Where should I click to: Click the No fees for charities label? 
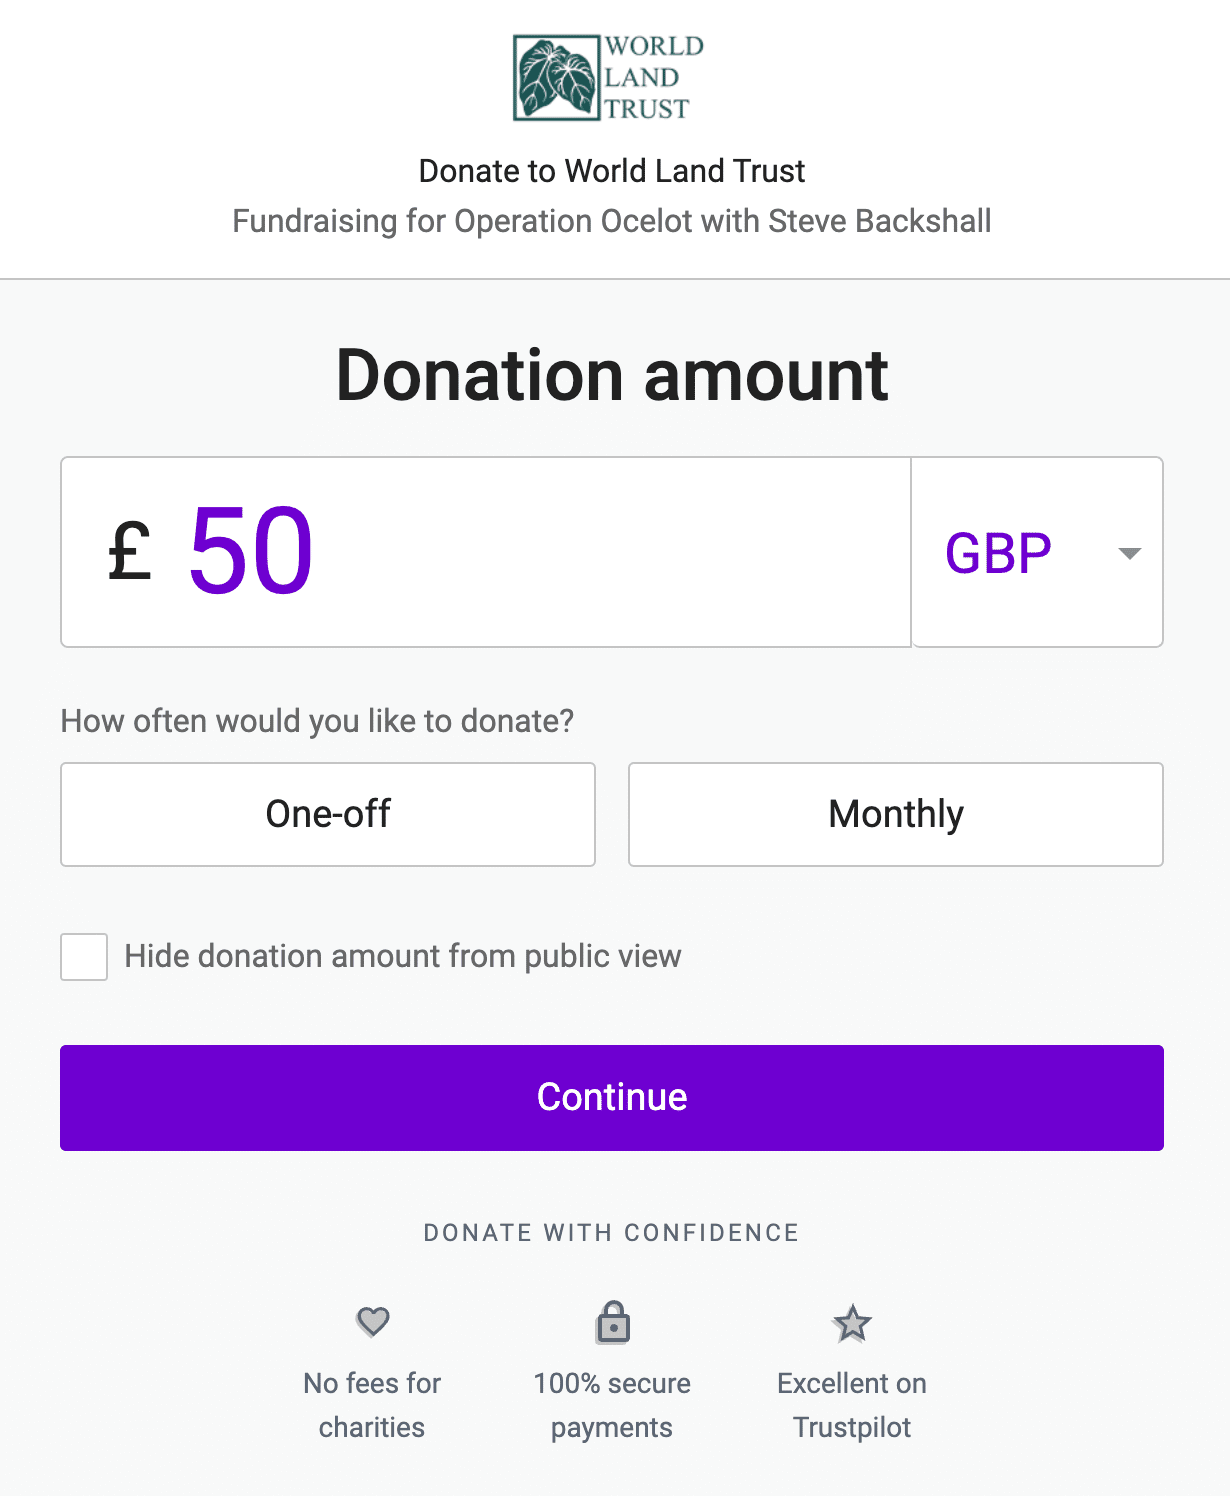click(x=372, y=1405)
